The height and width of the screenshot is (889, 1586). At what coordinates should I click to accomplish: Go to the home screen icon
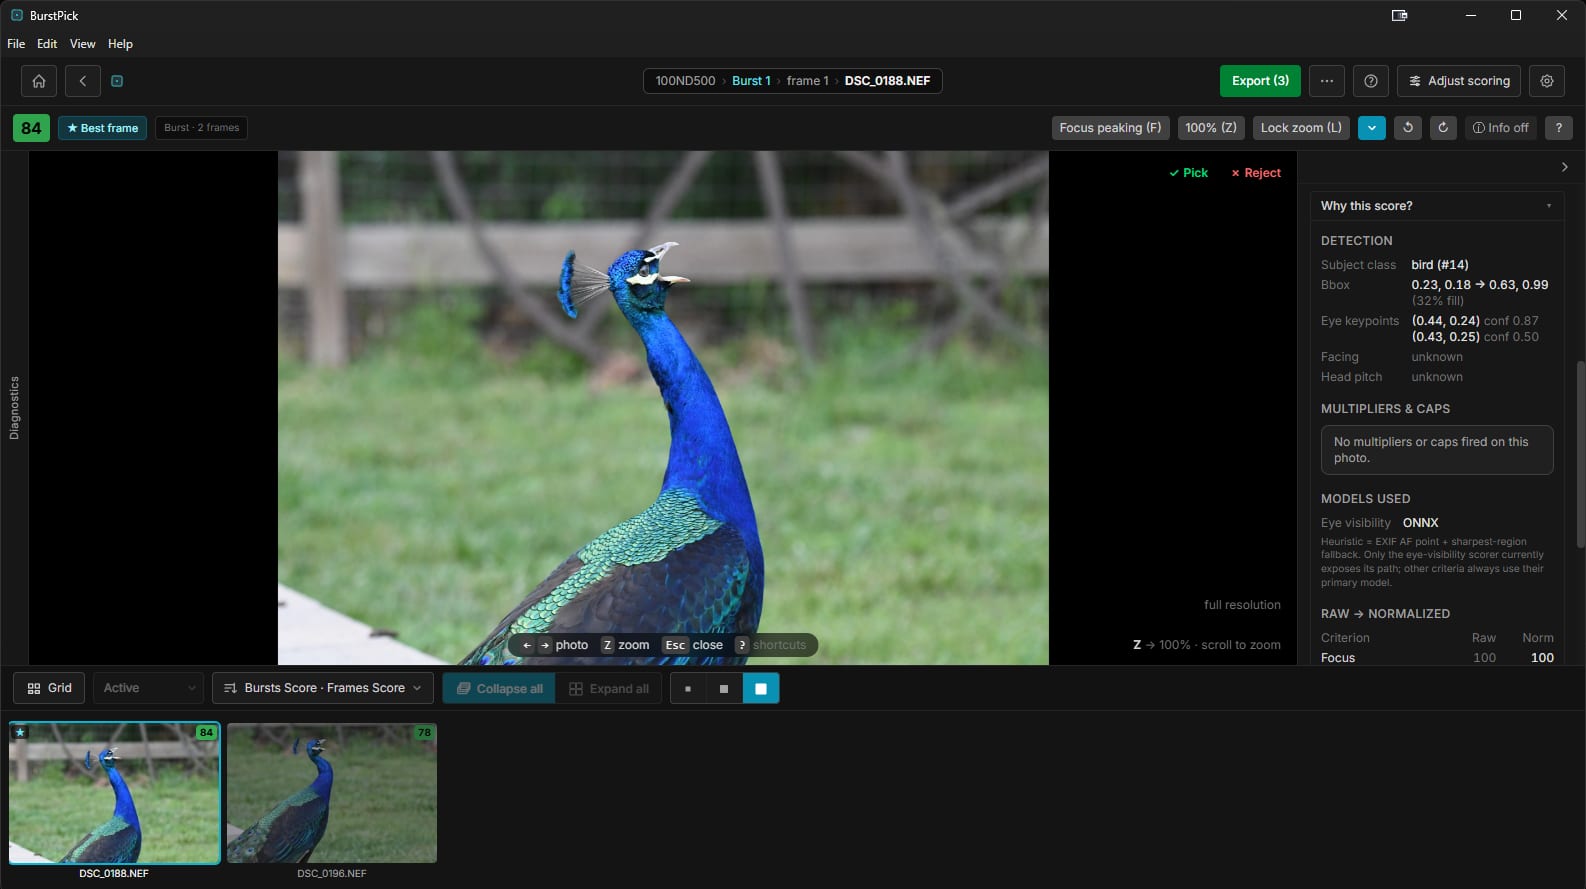click(x=39, y=81)
